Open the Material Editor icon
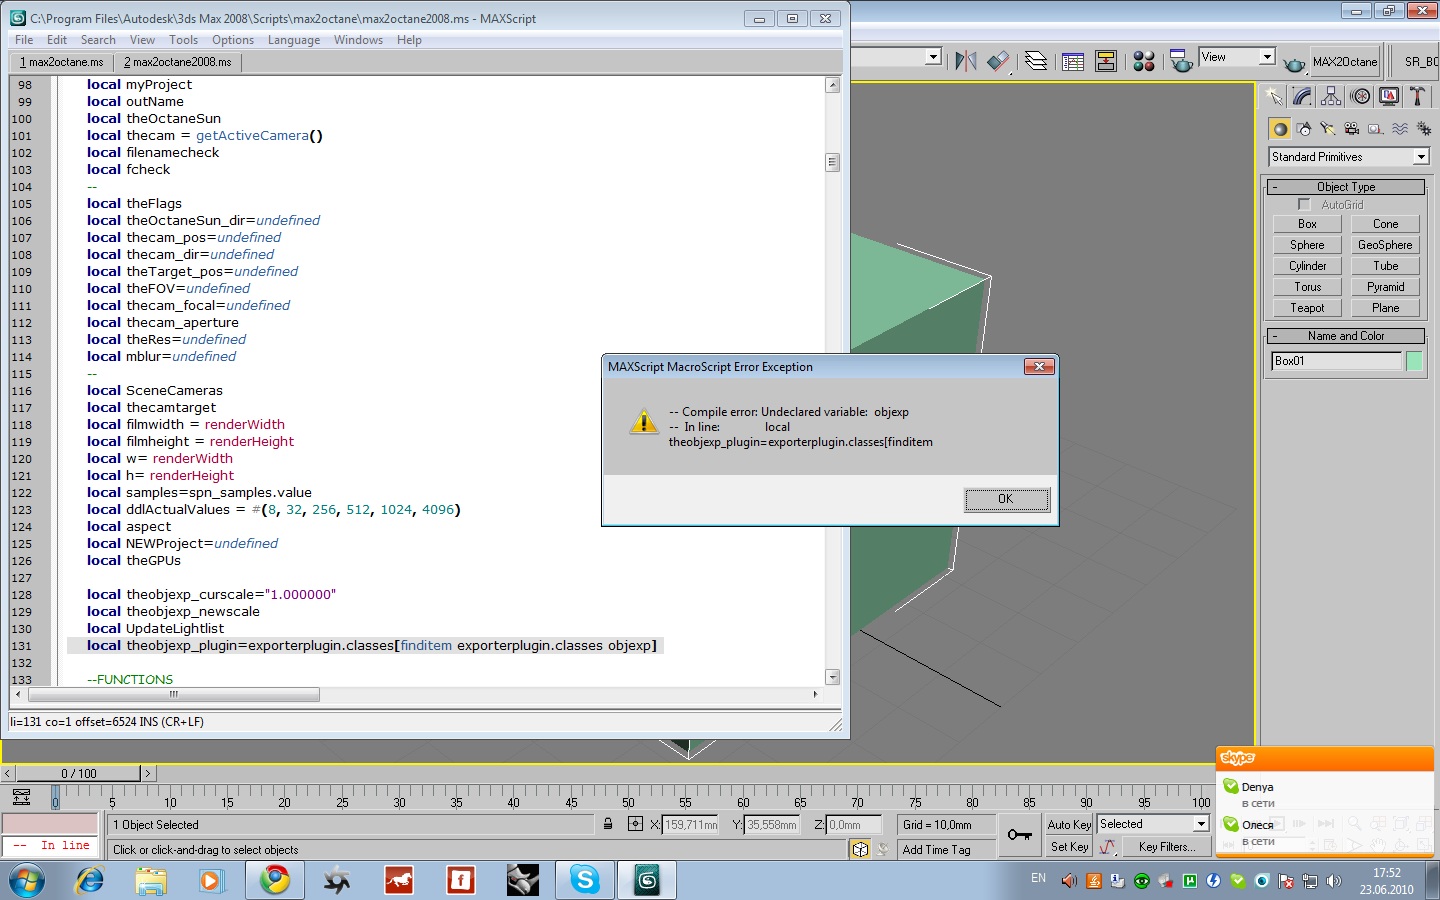 click(1144, 61)
